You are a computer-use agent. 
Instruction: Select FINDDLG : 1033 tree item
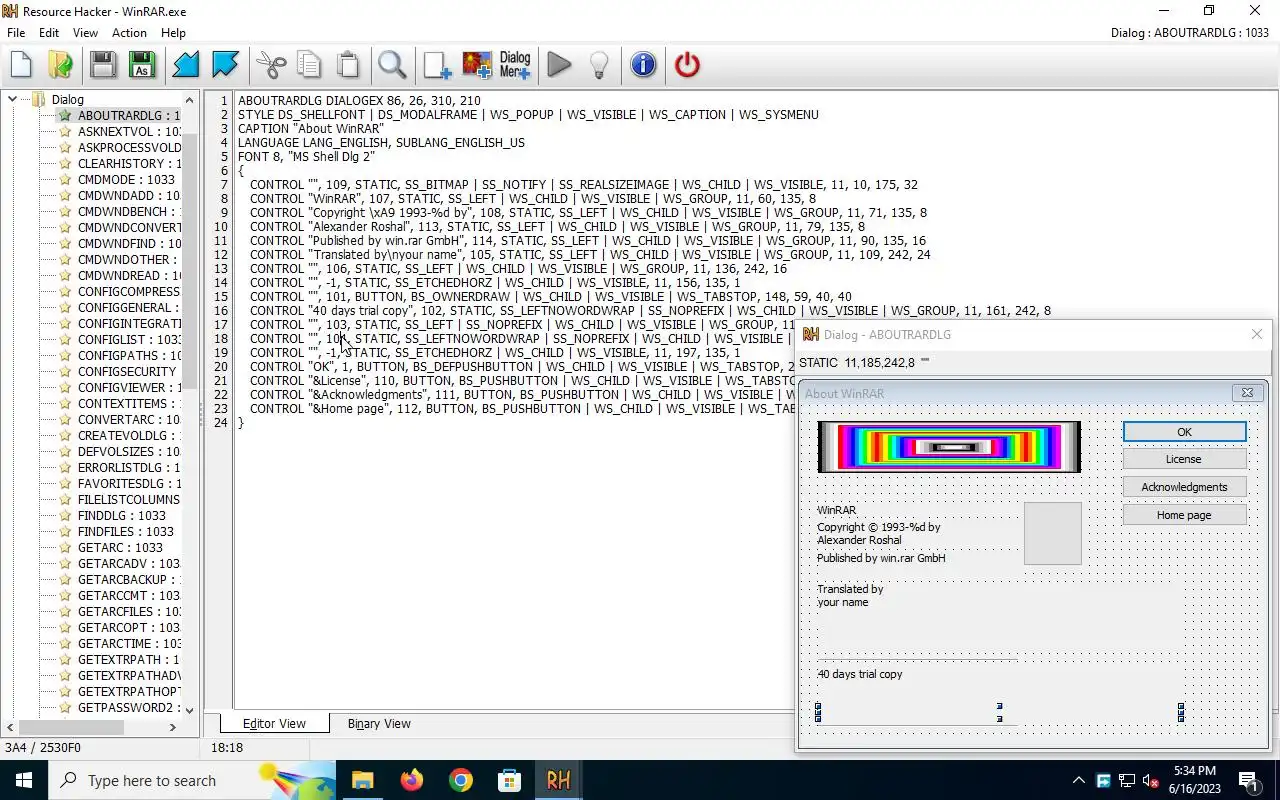(122, 516)
